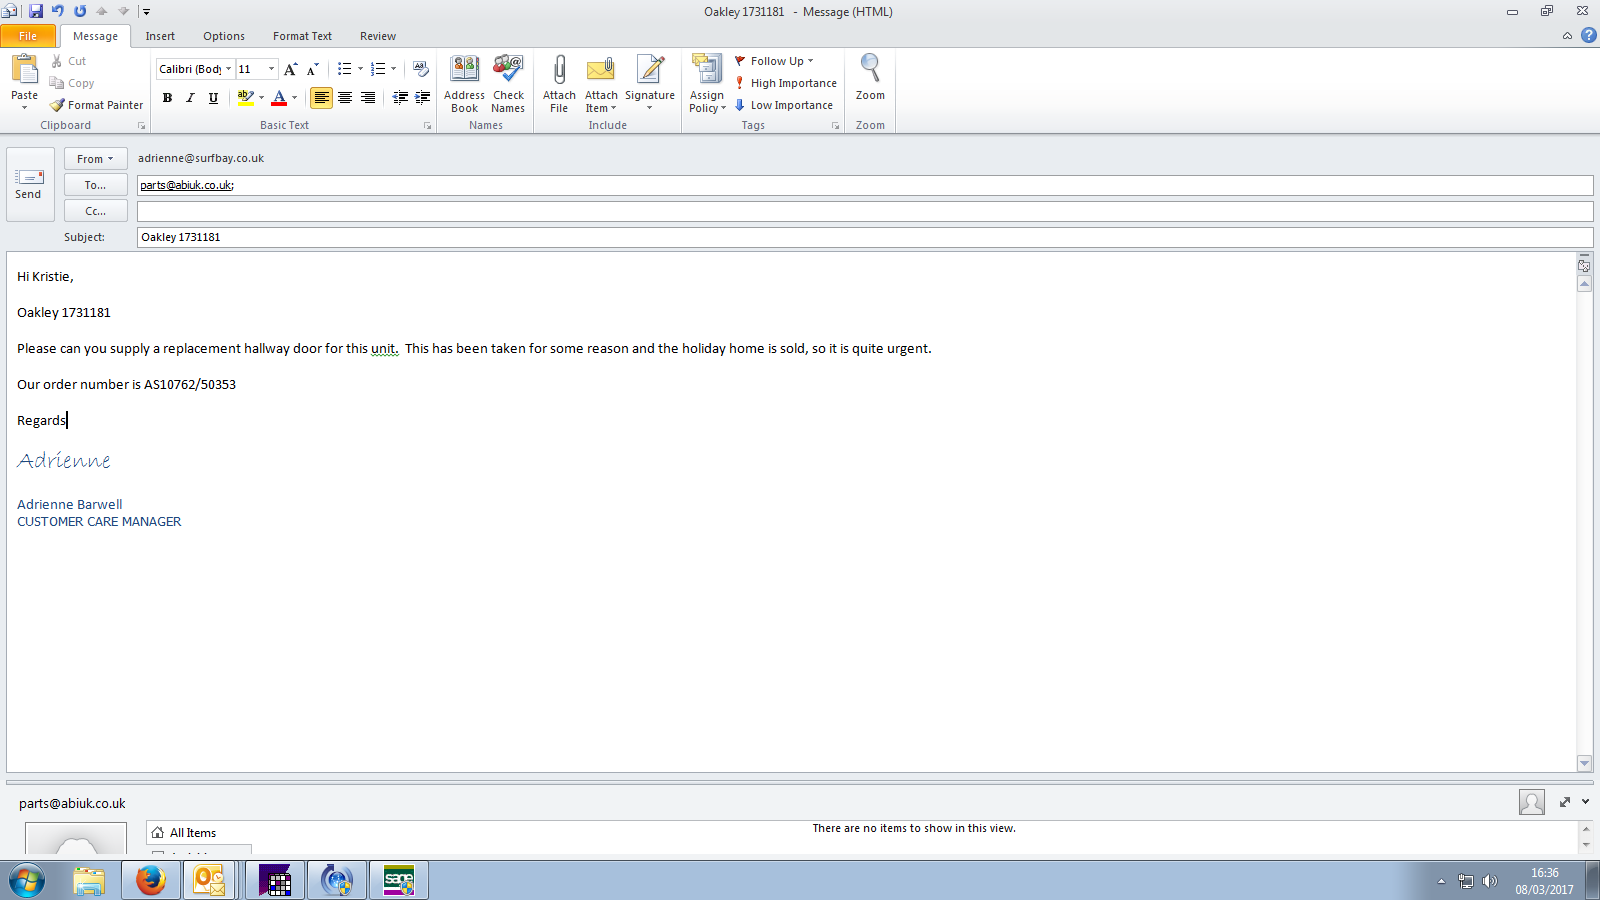Click the contact photo icon in People Pane
Screen dimensions: 1600x900
click(x=1531, y=802)
